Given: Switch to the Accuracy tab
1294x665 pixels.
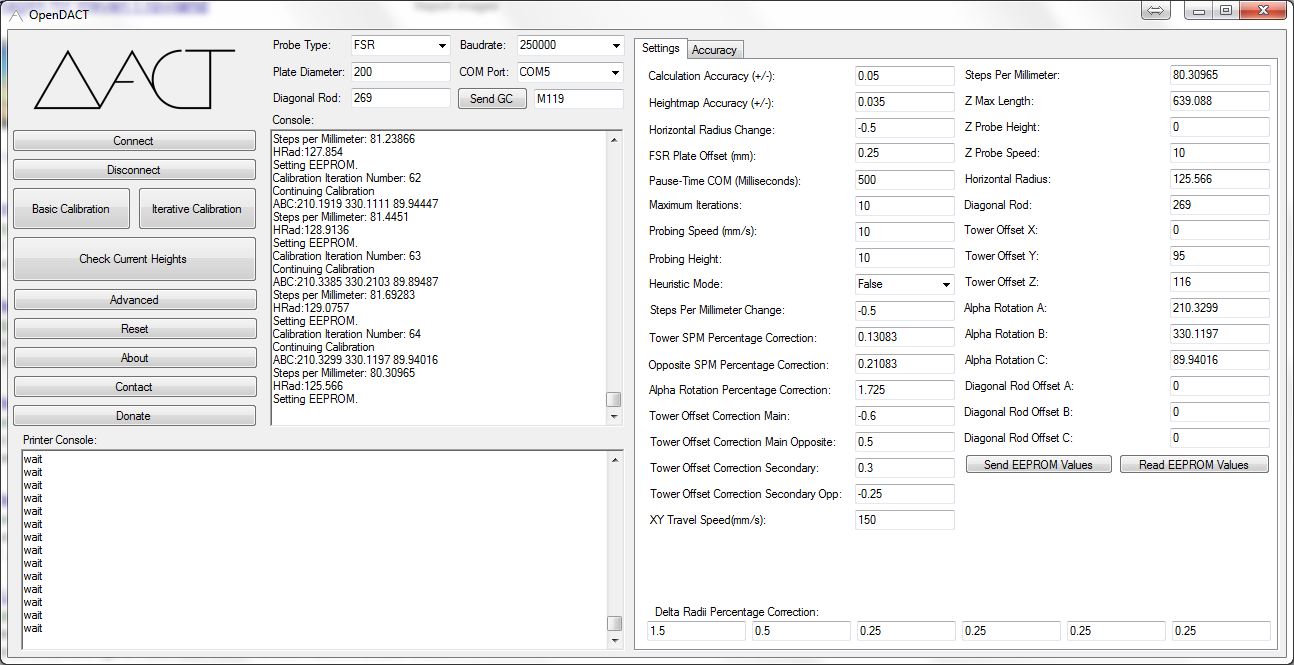Looking at the screenshot, I should (x=714, y=49).
